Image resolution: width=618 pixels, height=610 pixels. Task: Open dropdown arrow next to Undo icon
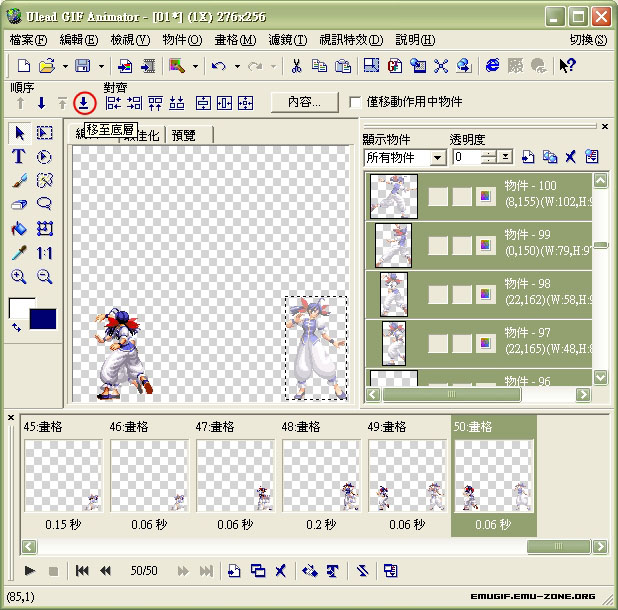(x=237, y=66)
